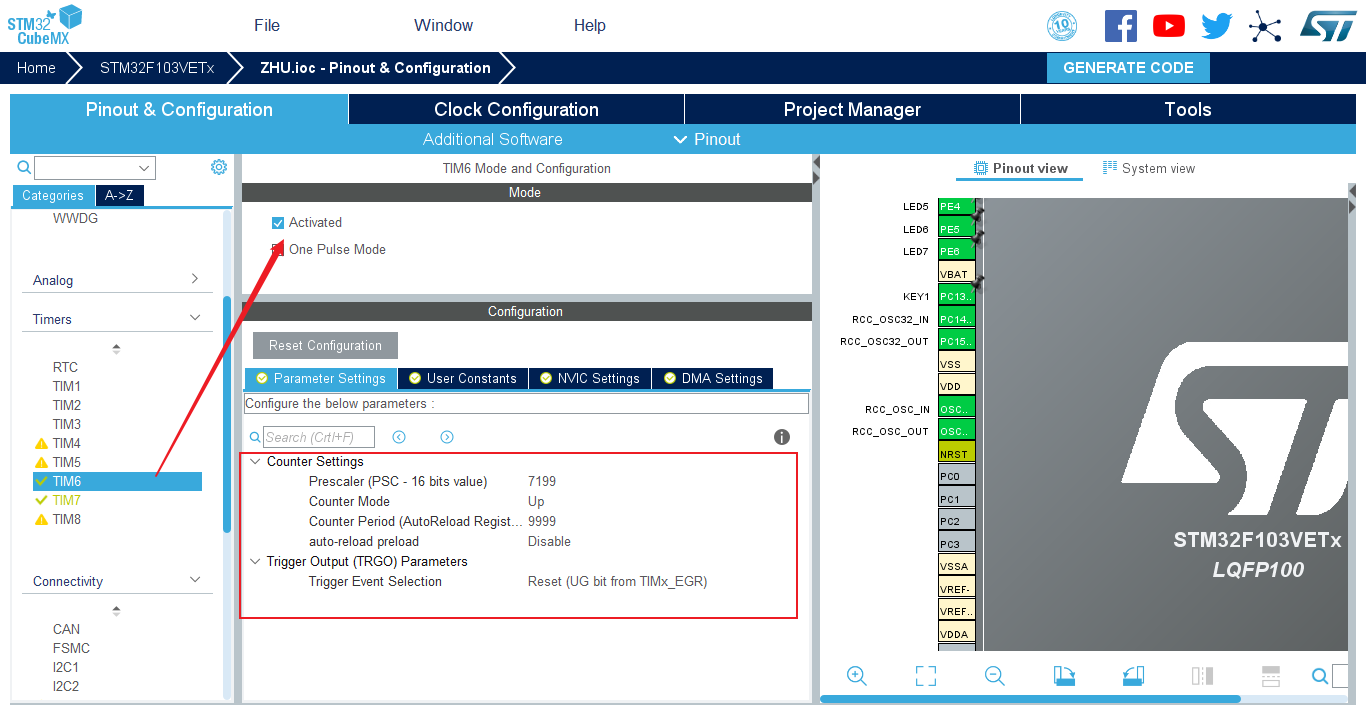Click the pin search magnifier icon
The image size is (1366, 715).
1321,677
